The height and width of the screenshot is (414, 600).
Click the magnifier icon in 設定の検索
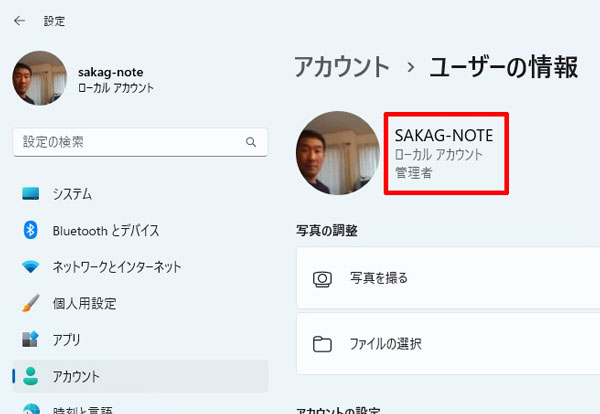click(x=251, y=143)
